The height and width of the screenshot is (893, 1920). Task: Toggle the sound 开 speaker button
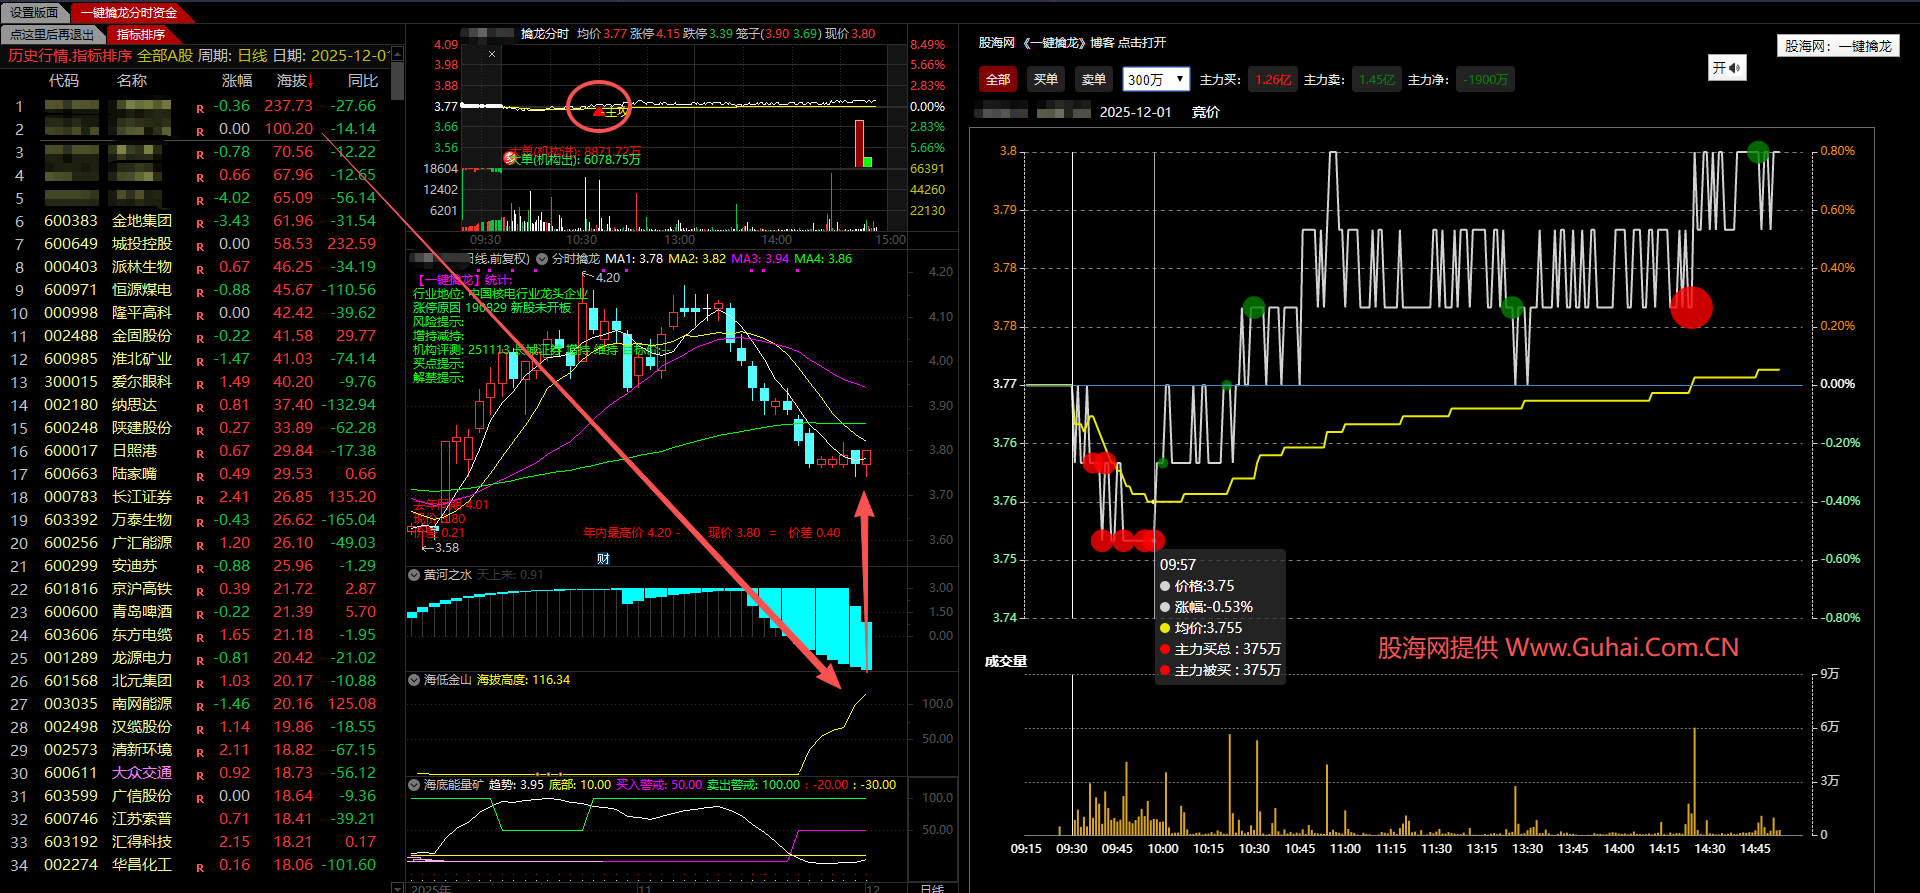pos(1726,68)
